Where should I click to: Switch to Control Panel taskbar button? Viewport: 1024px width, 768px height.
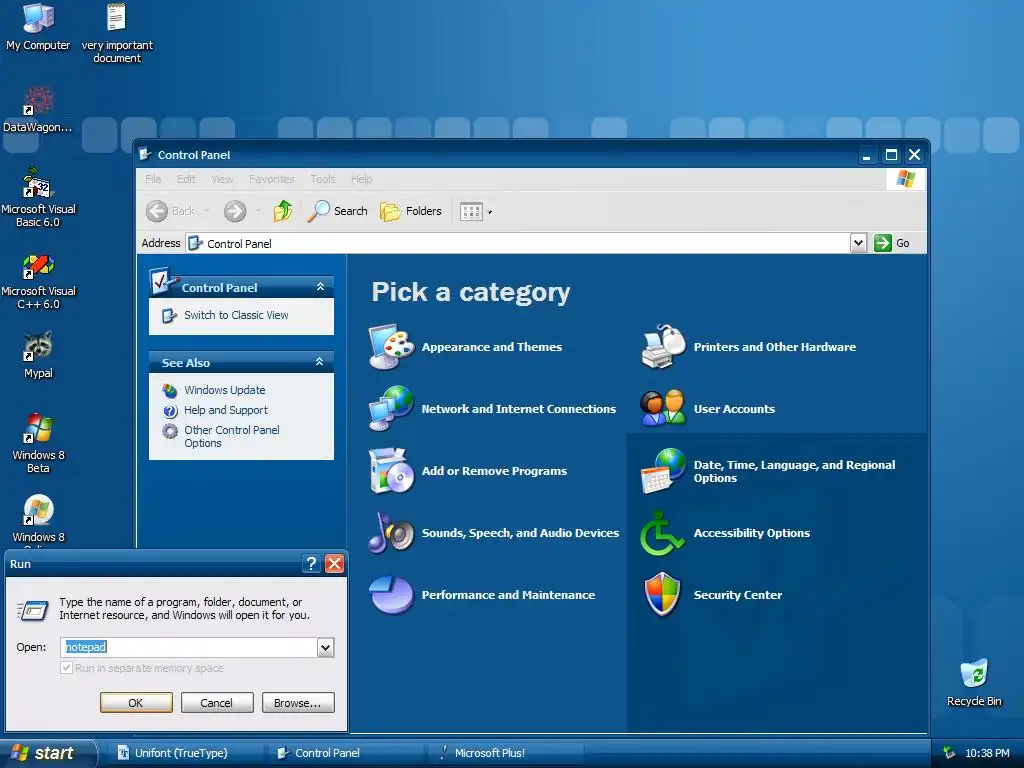pos(346,753)
